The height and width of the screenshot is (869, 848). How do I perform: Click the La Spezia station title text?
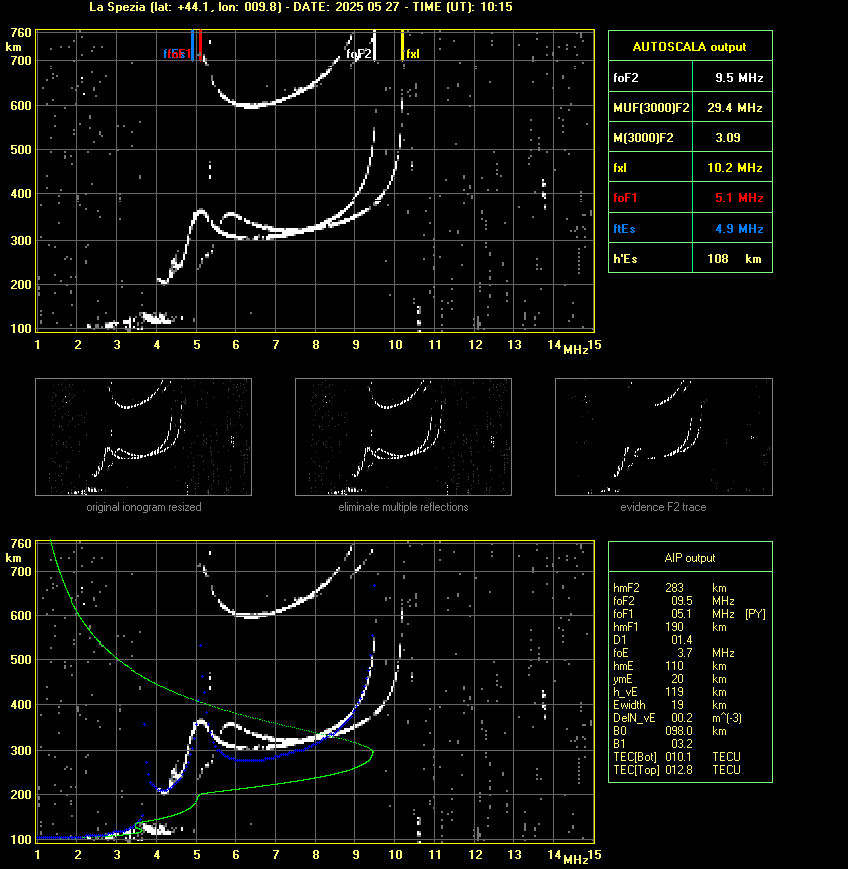pos(300,7)
